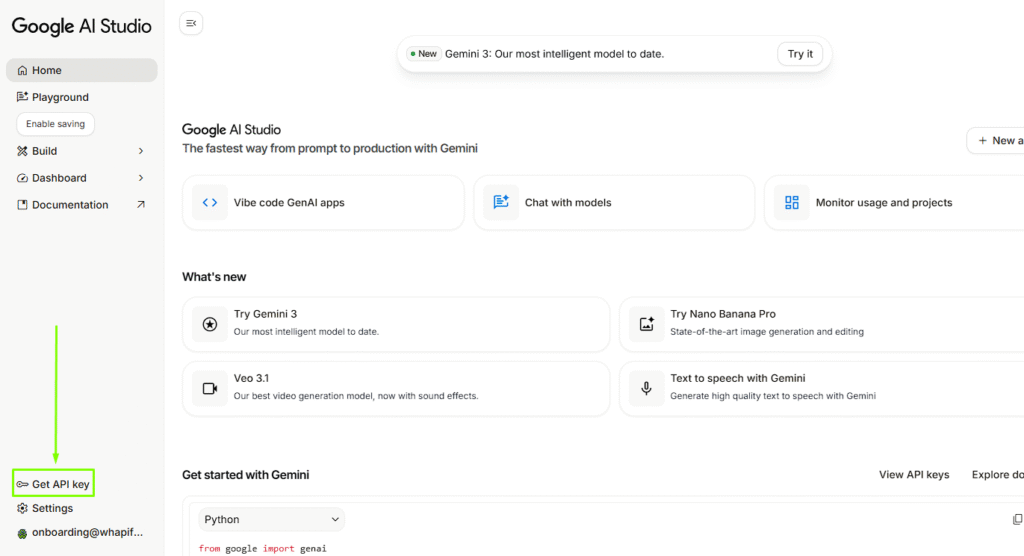This screenshot has width=1024, height=556.
Task: Open the Chat with models card
Action: click(x=614, y=203)
